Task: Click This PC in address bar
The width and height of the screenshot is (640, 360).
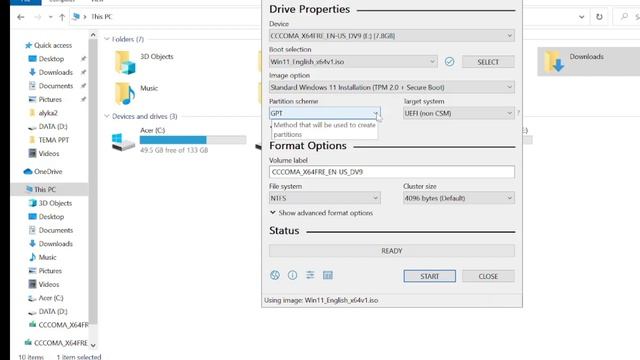Action: click(x=101, y=17)
